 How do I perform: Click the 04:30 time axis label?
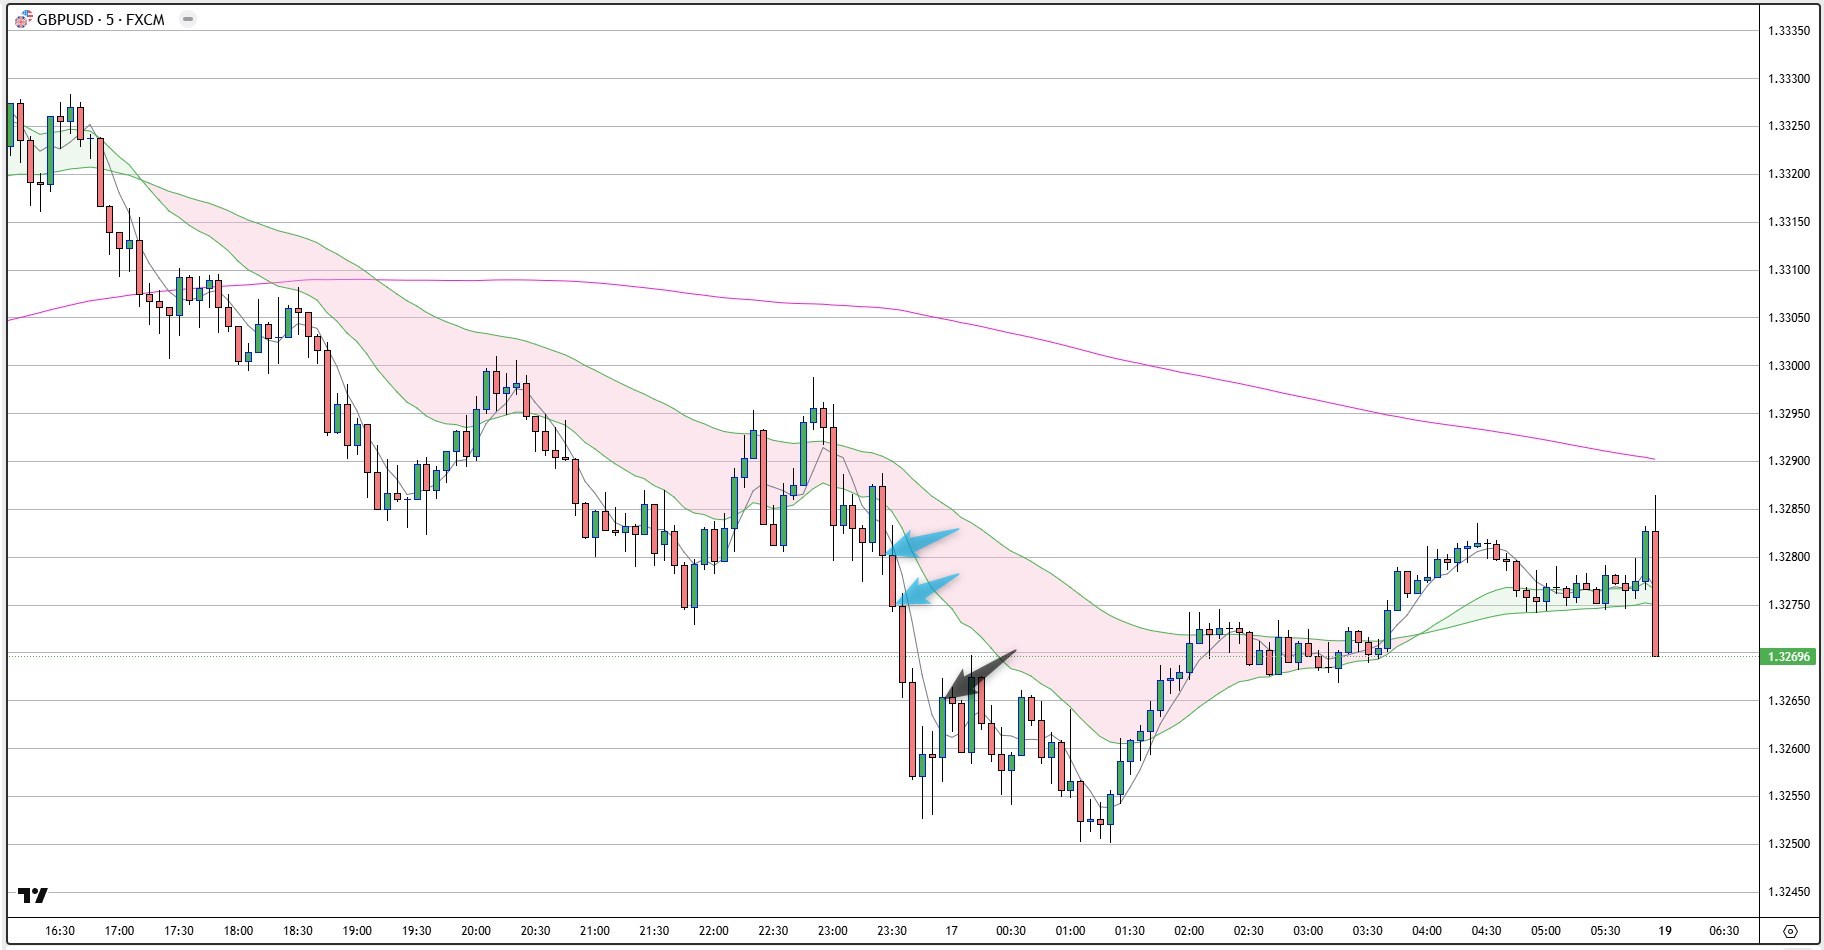point(1486,931)
